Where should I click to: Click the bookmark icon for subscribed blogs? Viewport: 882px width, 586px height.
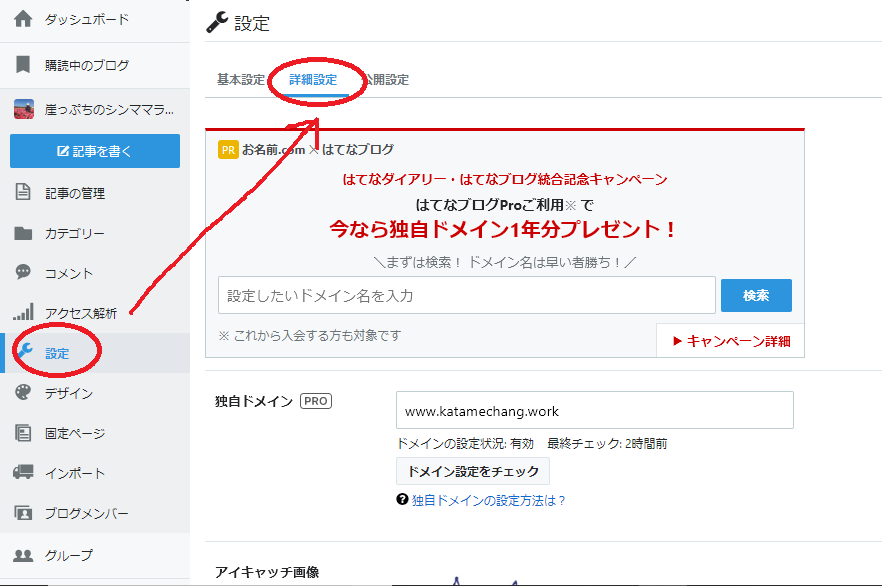(23, 65)
